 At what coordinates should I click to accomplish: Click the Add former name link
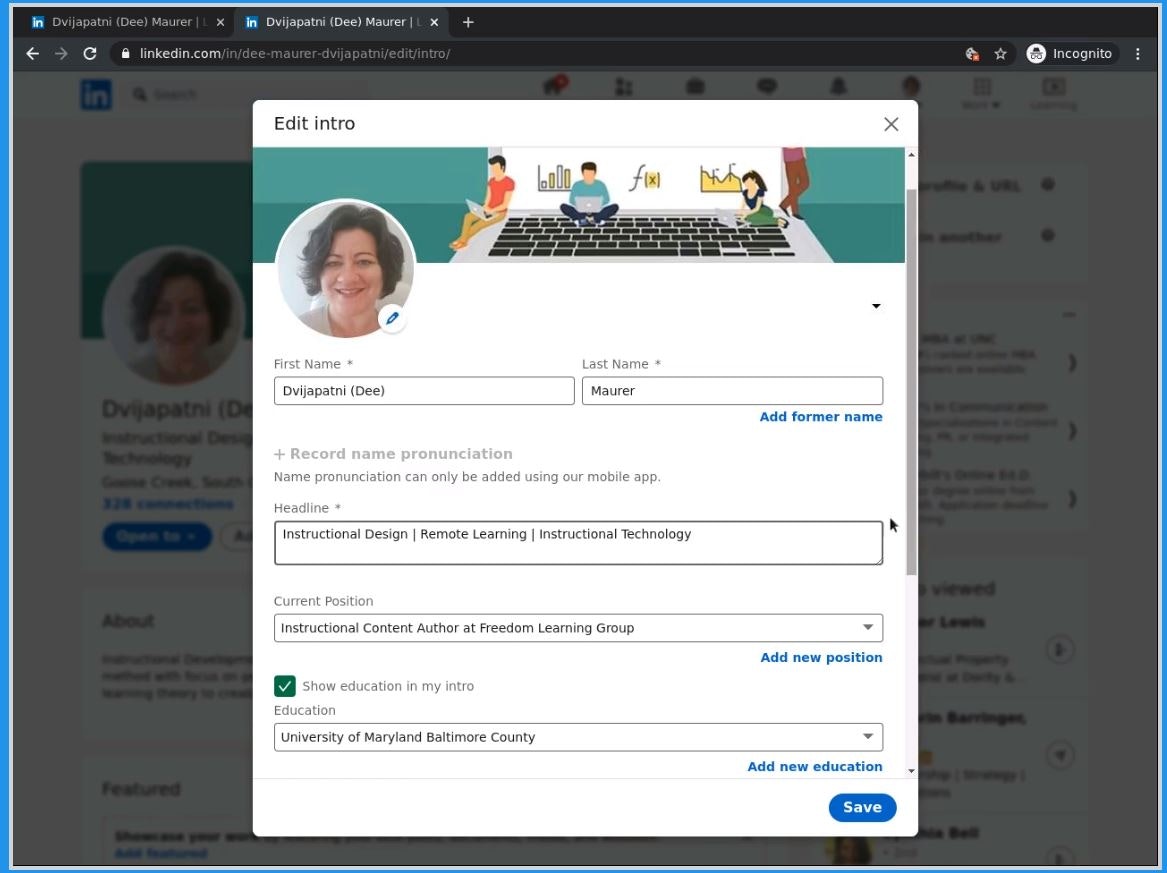821,417
